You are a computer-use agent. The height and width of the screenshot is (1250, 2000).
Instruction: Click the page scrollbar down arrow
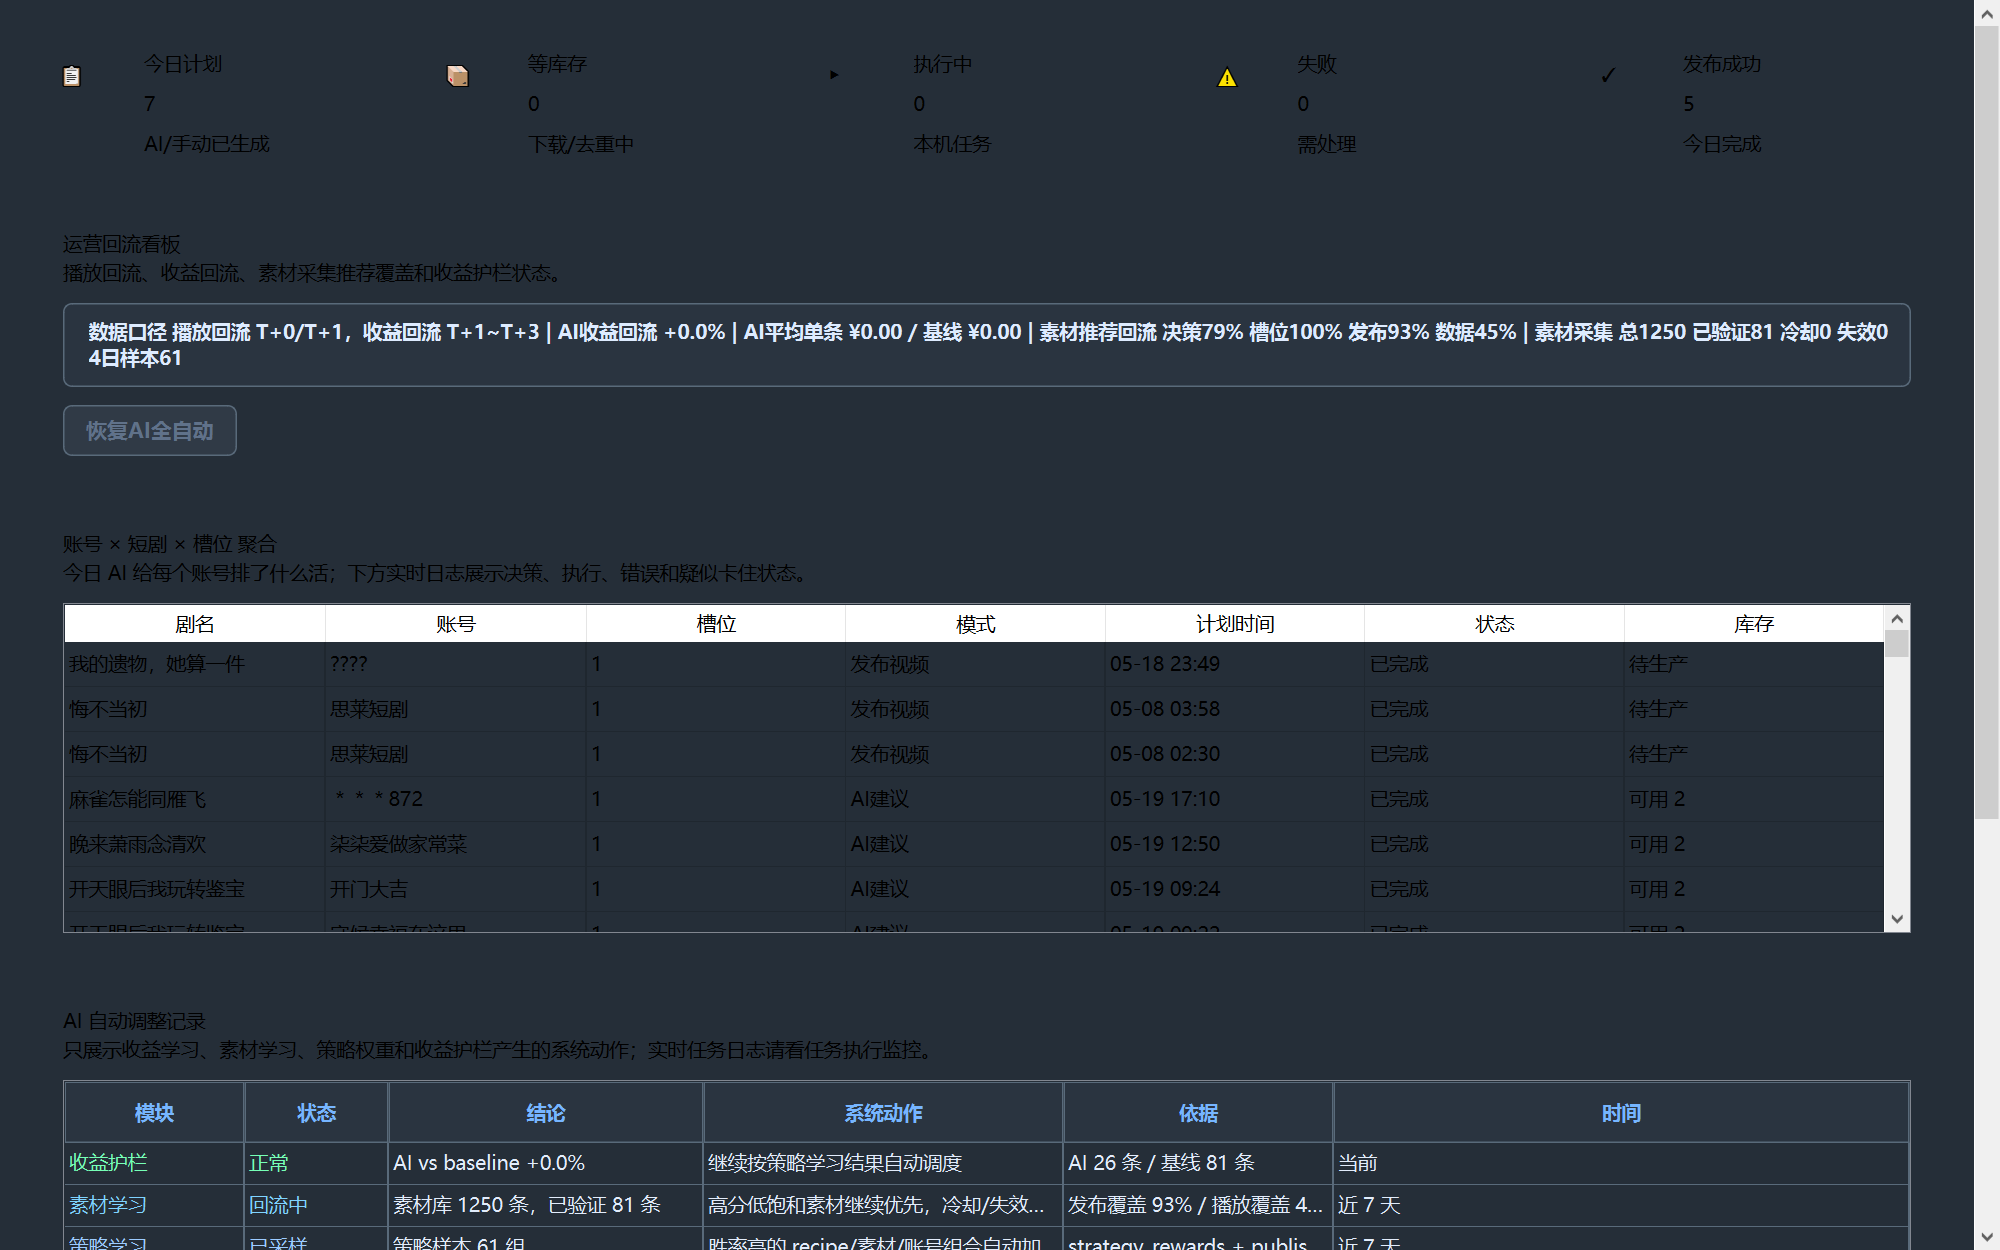coord(1987,1237)
